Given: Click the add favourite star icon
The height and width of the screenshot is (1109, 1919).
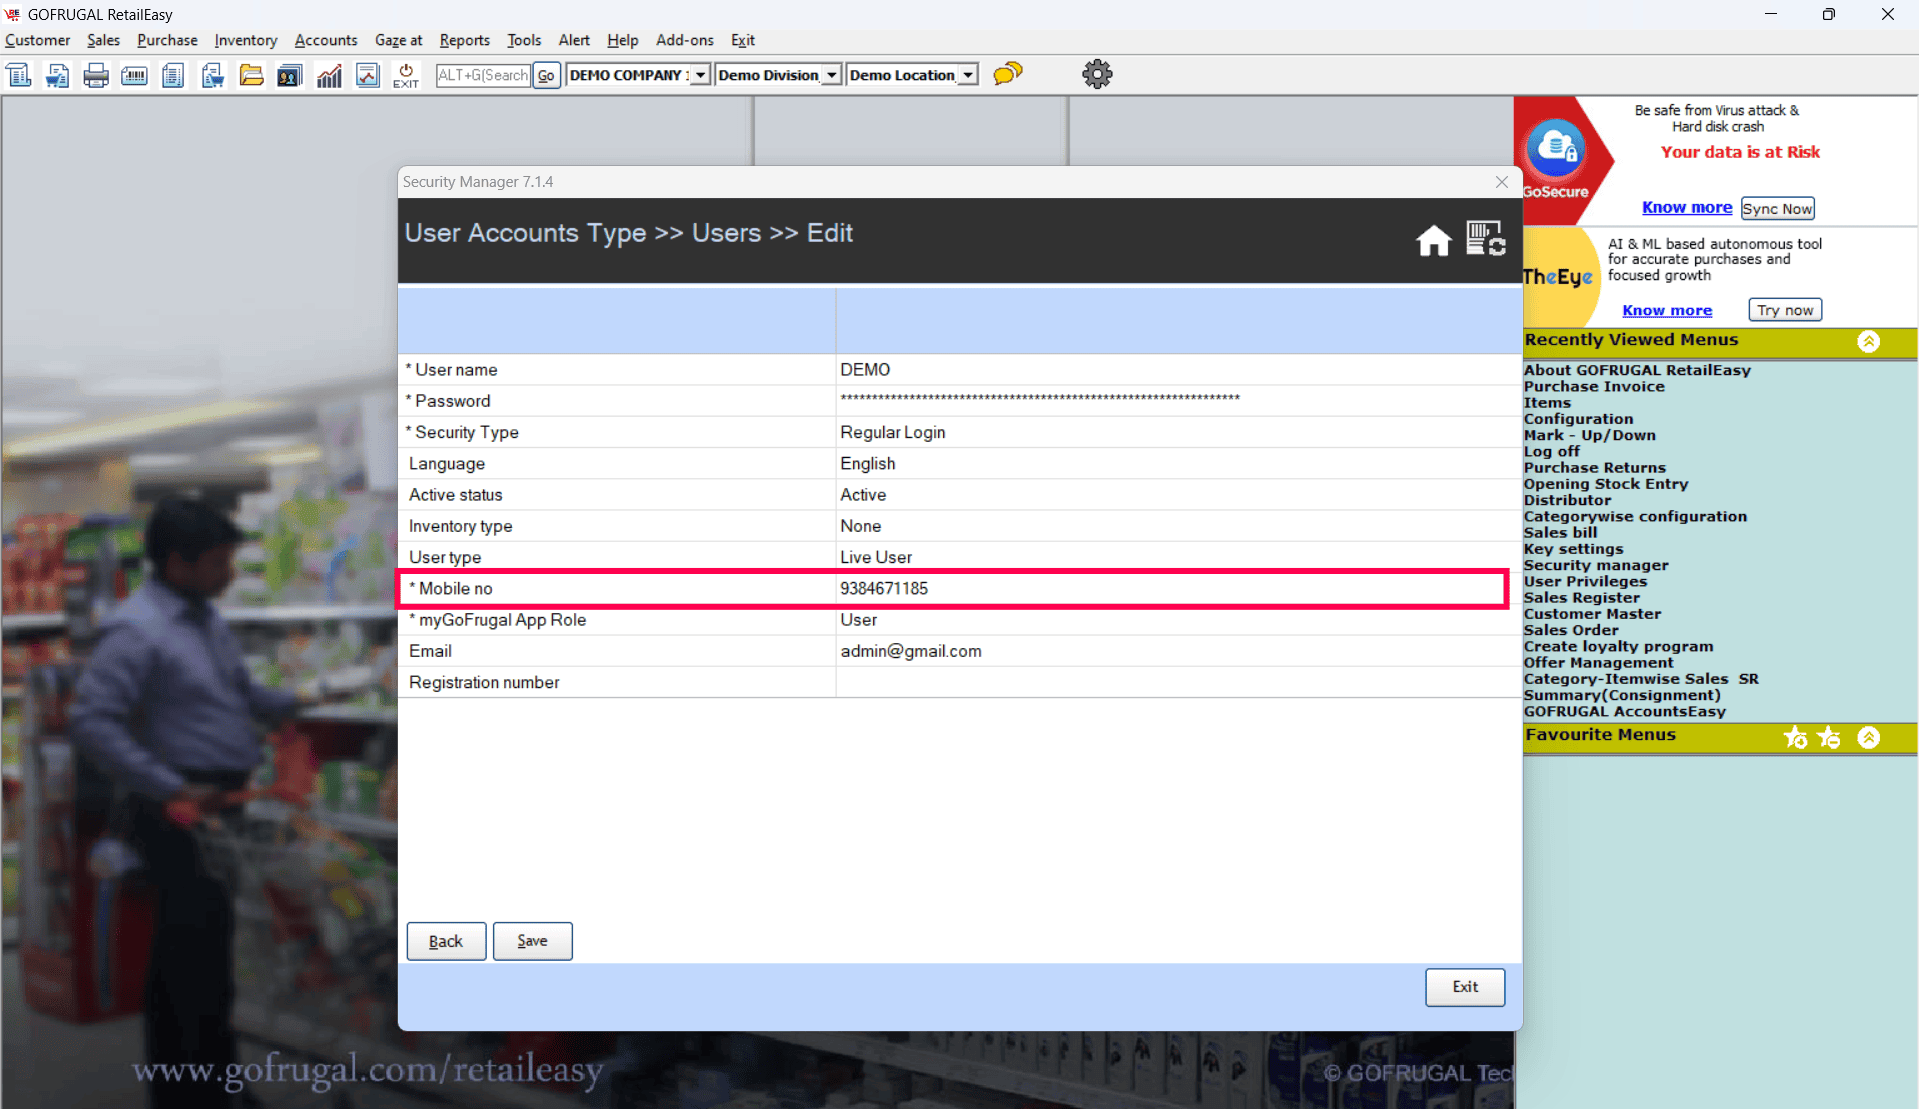Looking at the screenshot, I should [1796, 737].
